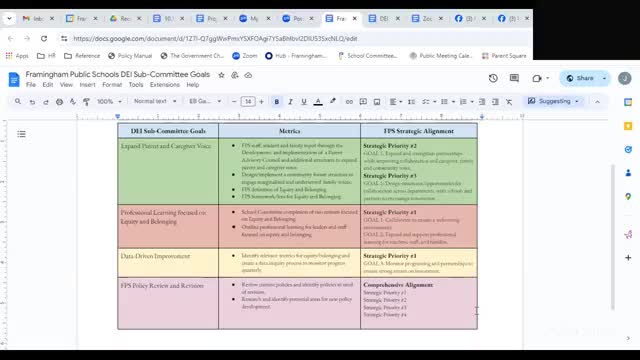This screenshot has width=640, height=360.
Task: Open the Extensions menu
Action: (164, 85)
